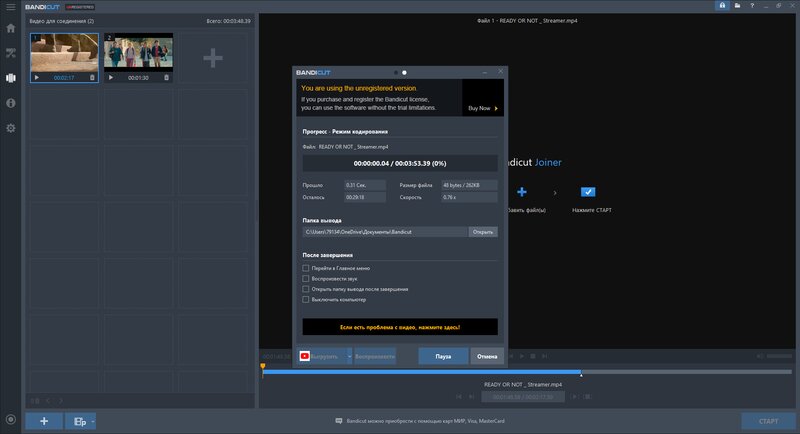Viewport: 800px width, 434px height.
Task: Click the previous page arrow under clip grid
Action: pos(48,401)
